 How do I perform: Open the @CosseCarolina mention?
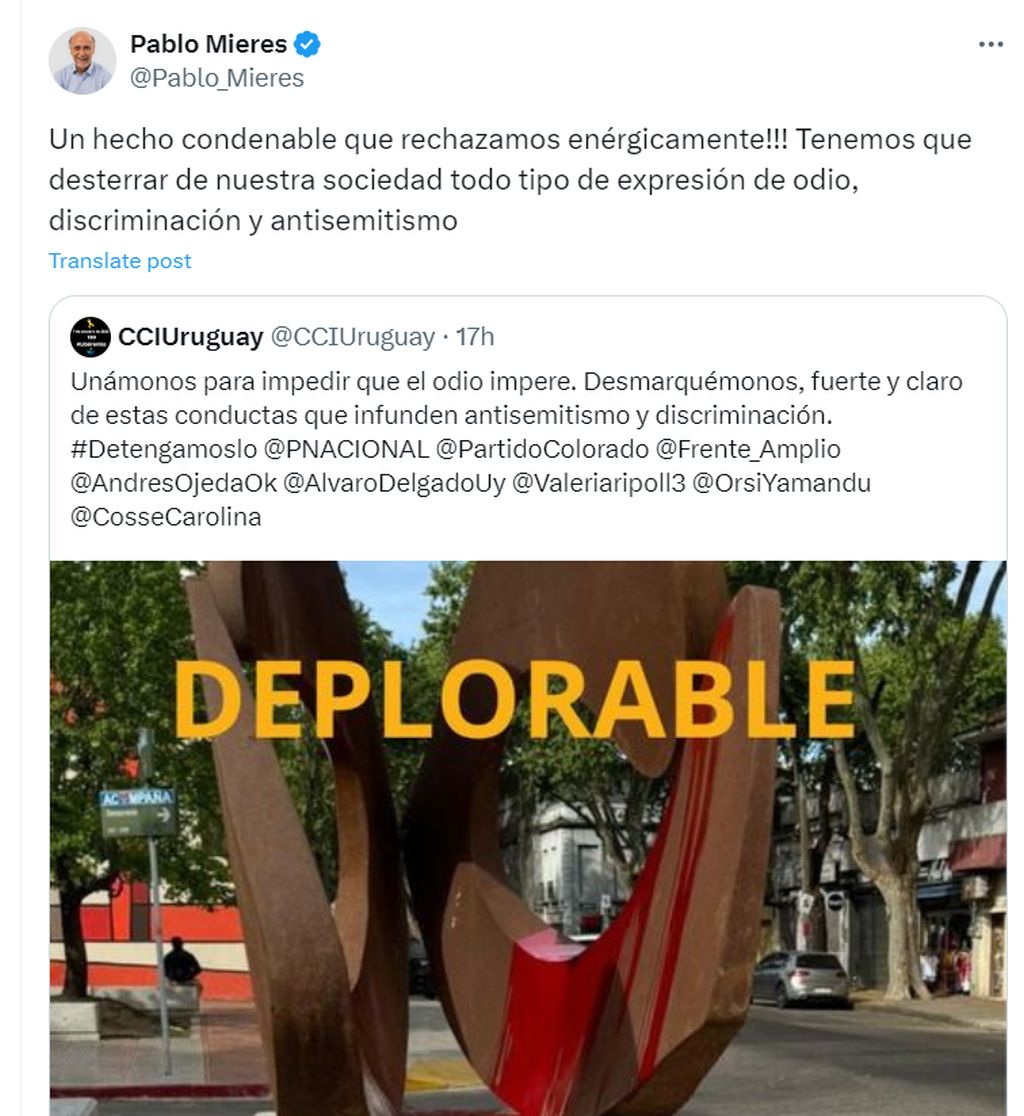pos(166,517)
